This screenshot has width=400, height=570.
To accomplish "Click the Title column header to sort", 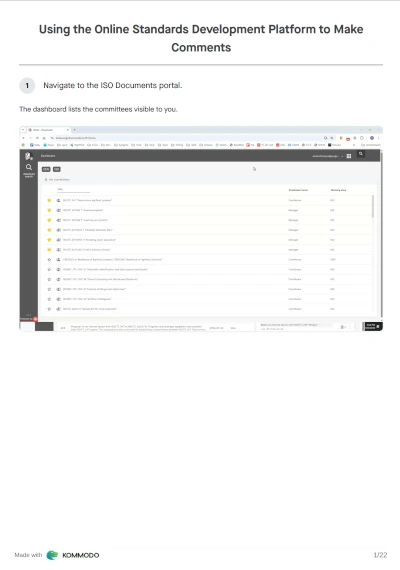I will tap(60, 189).
